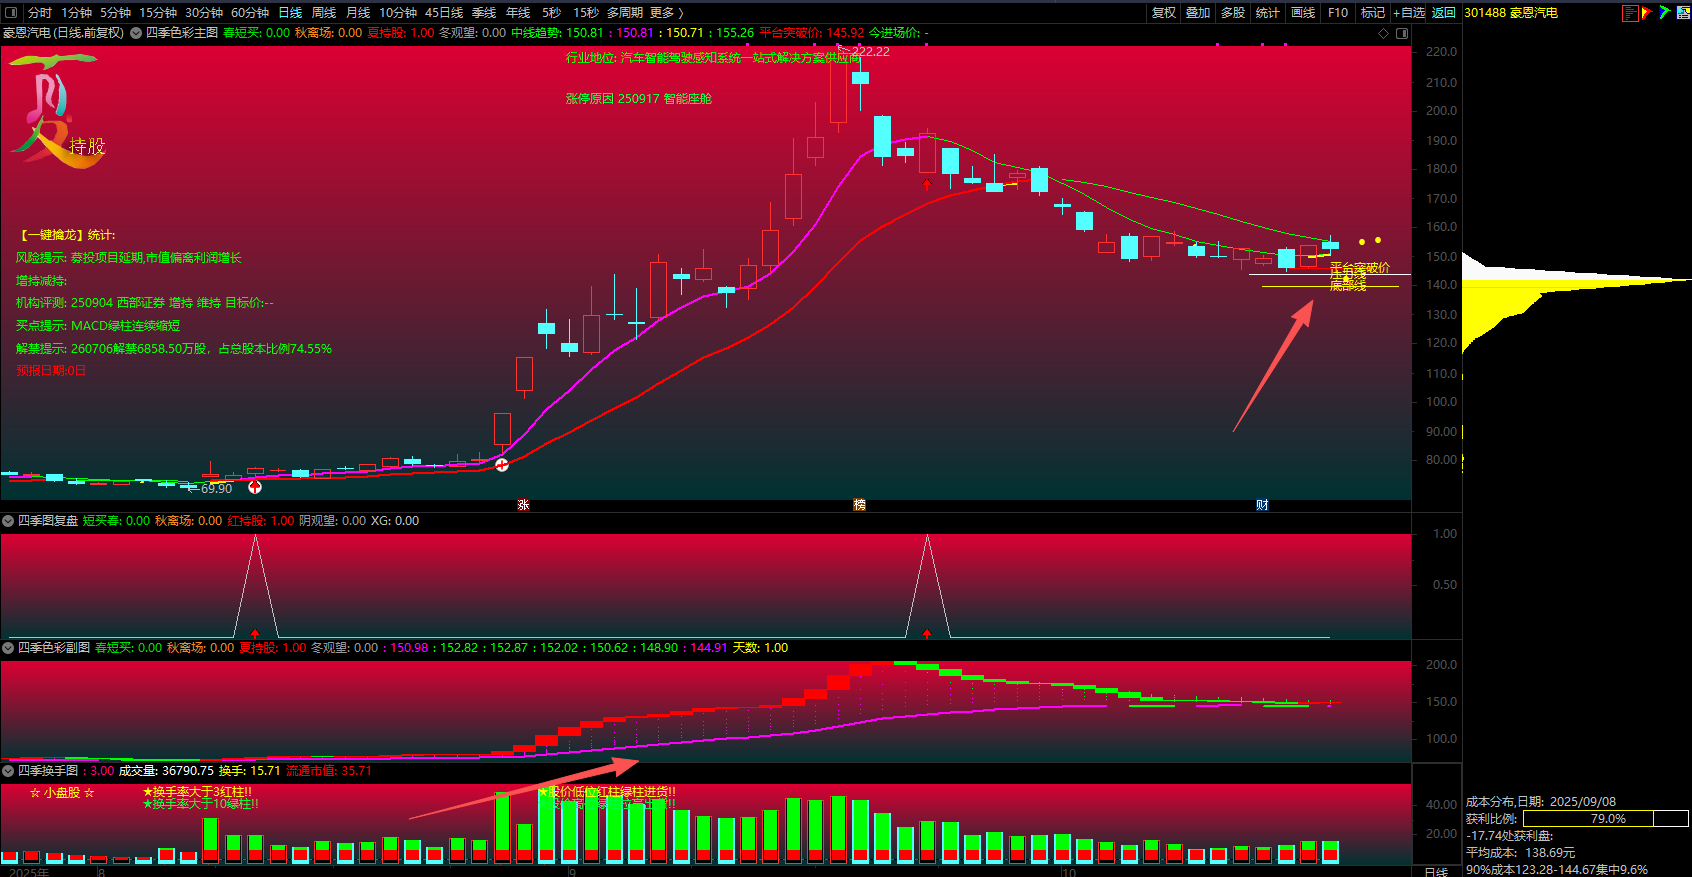
Task: Click the 财 marker on the timeline
Action: (x=1262, y=505)
